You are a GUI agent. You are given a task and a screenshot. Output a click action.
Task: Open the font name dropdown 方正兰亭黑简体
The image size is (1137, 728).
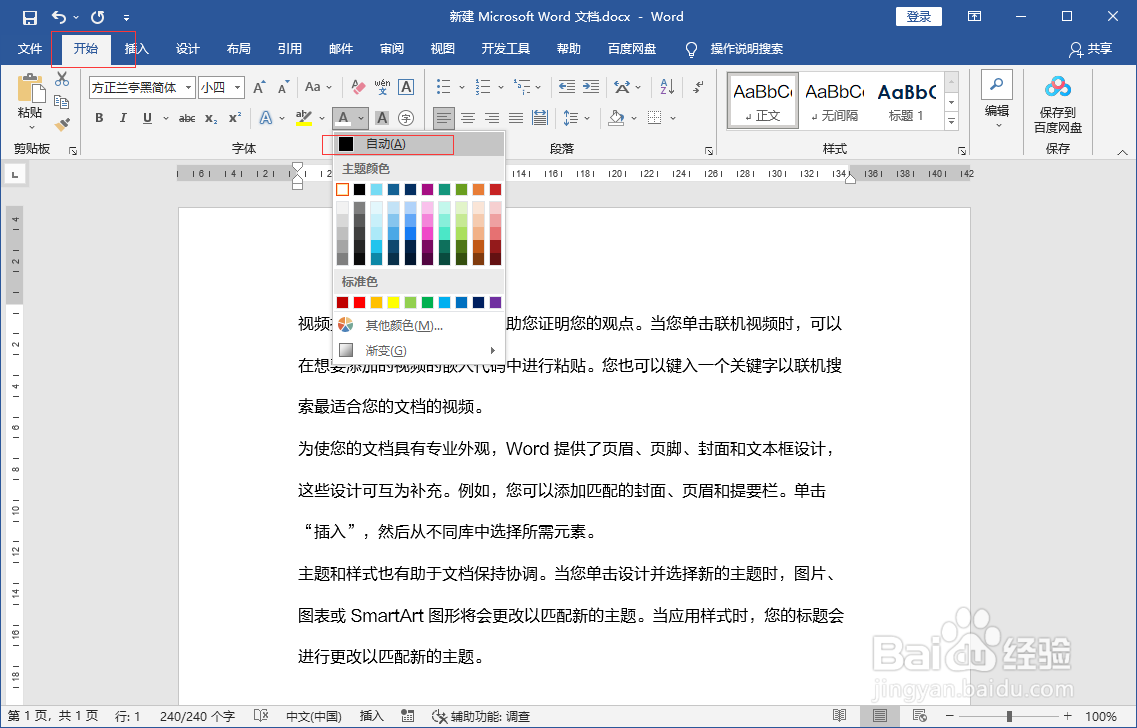[189, 88]
